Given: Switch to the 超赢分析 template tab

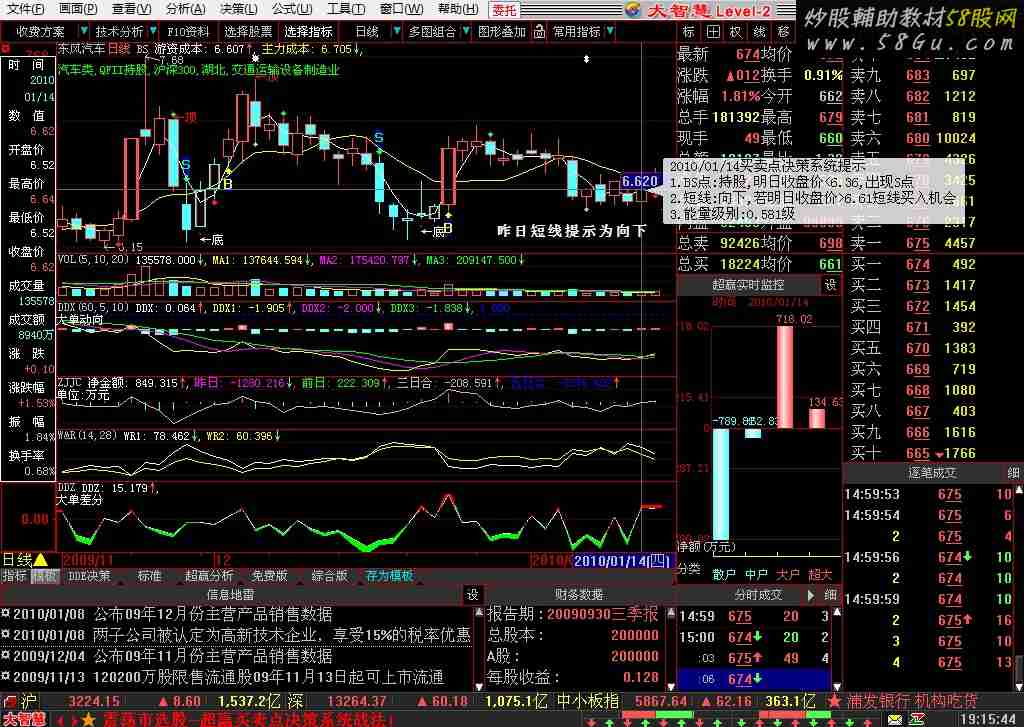Looking at the screenshot, I should 209,576.
